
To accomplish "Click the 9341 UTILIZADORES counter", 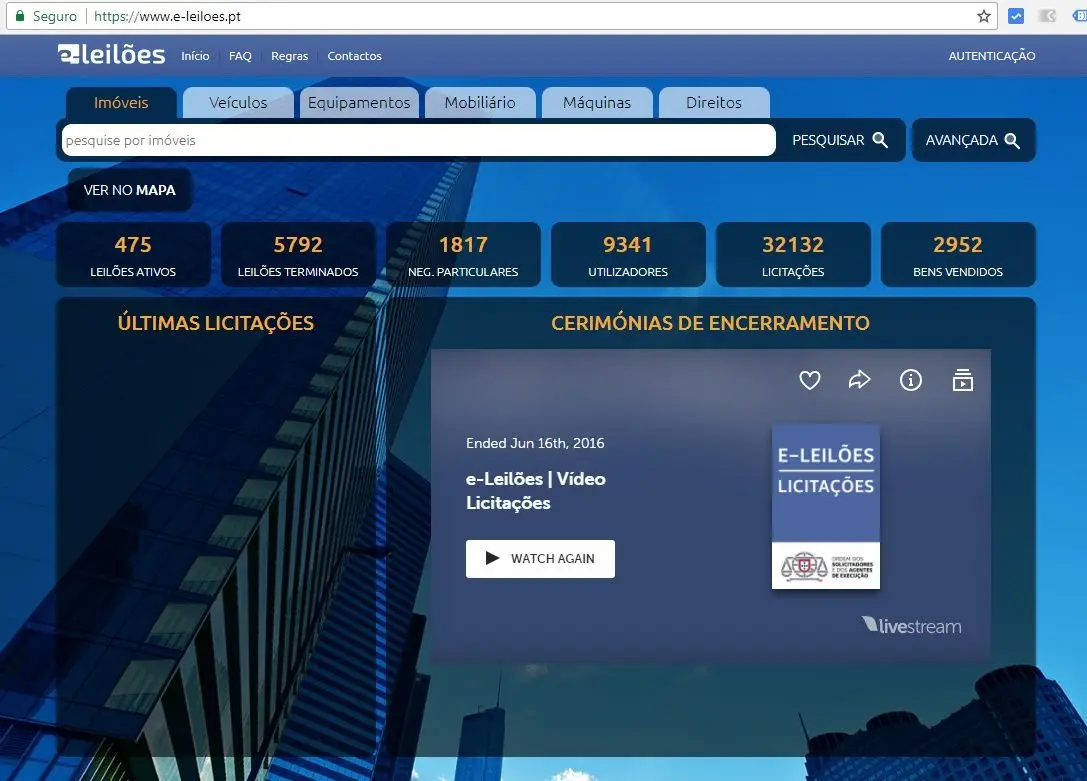I will 628,254.
